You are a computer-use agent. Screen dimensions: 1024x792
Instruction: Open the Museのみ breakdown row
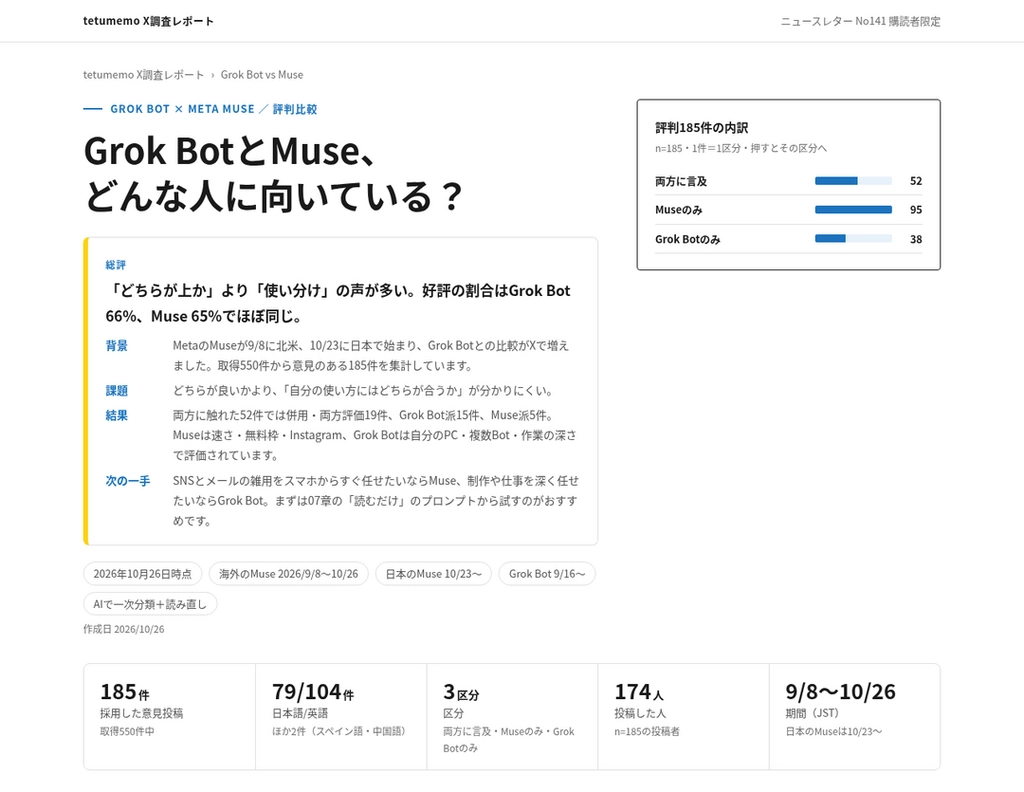pyautogui.click(x=788, y=210)
